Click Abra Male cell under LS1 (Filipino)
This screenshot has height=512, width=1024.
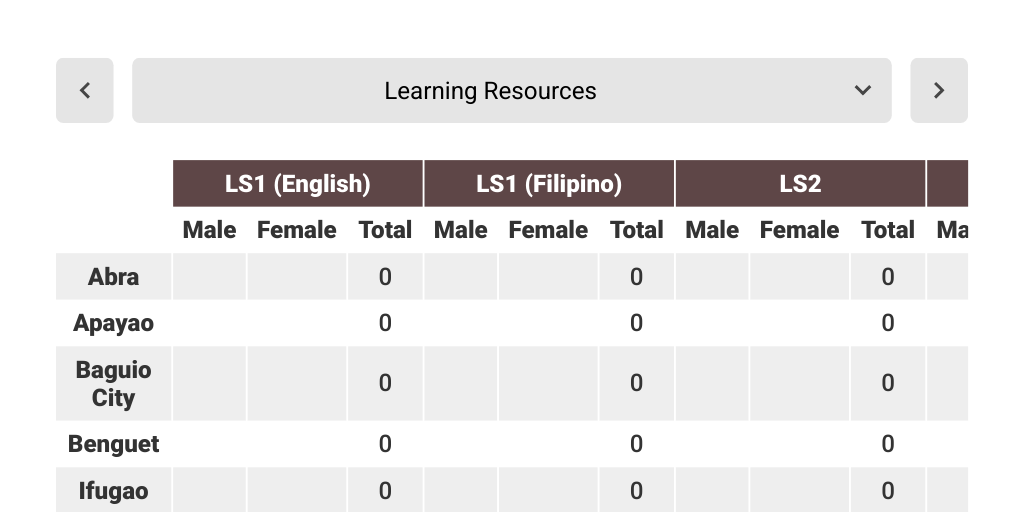[461, 277]
